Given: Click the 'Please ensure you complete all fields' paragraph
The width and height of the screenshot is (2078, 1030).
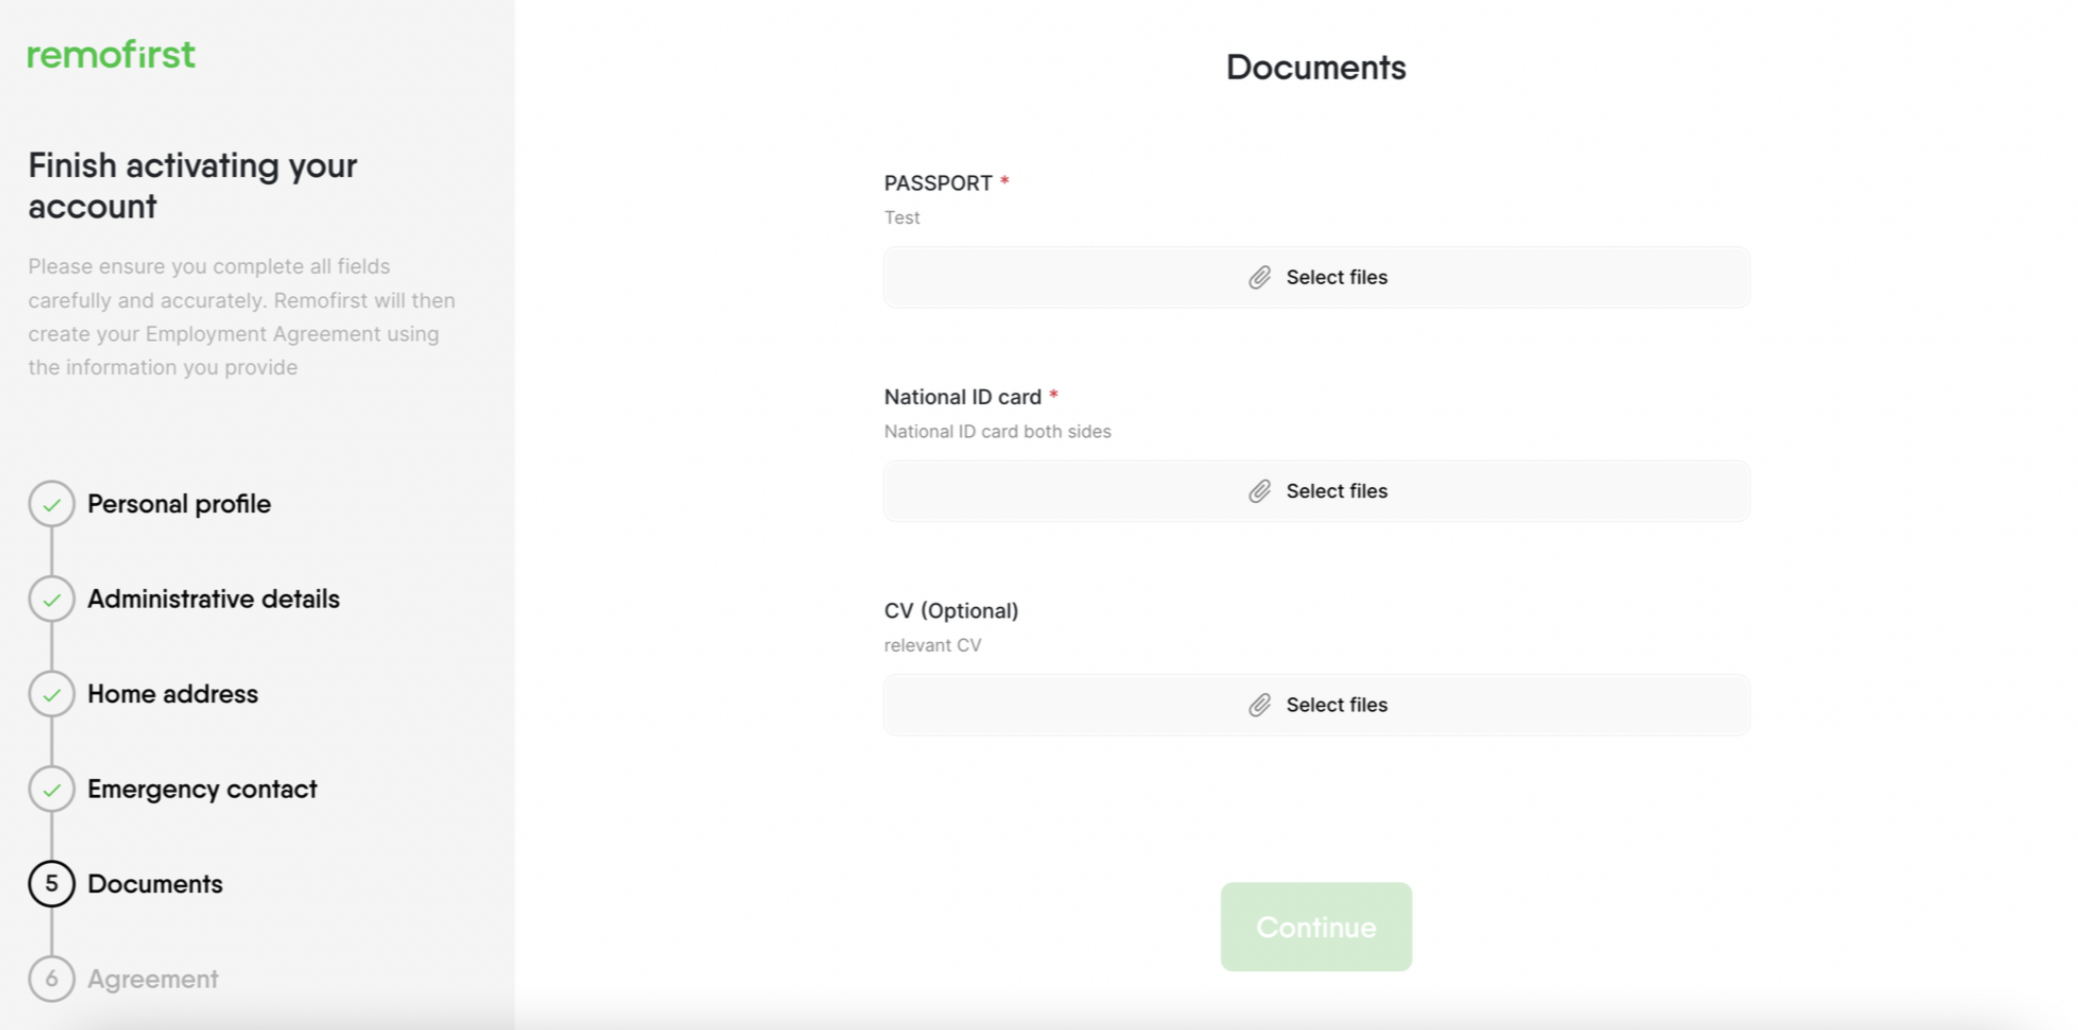Looking at the screenshot, I should coord(241,317).
